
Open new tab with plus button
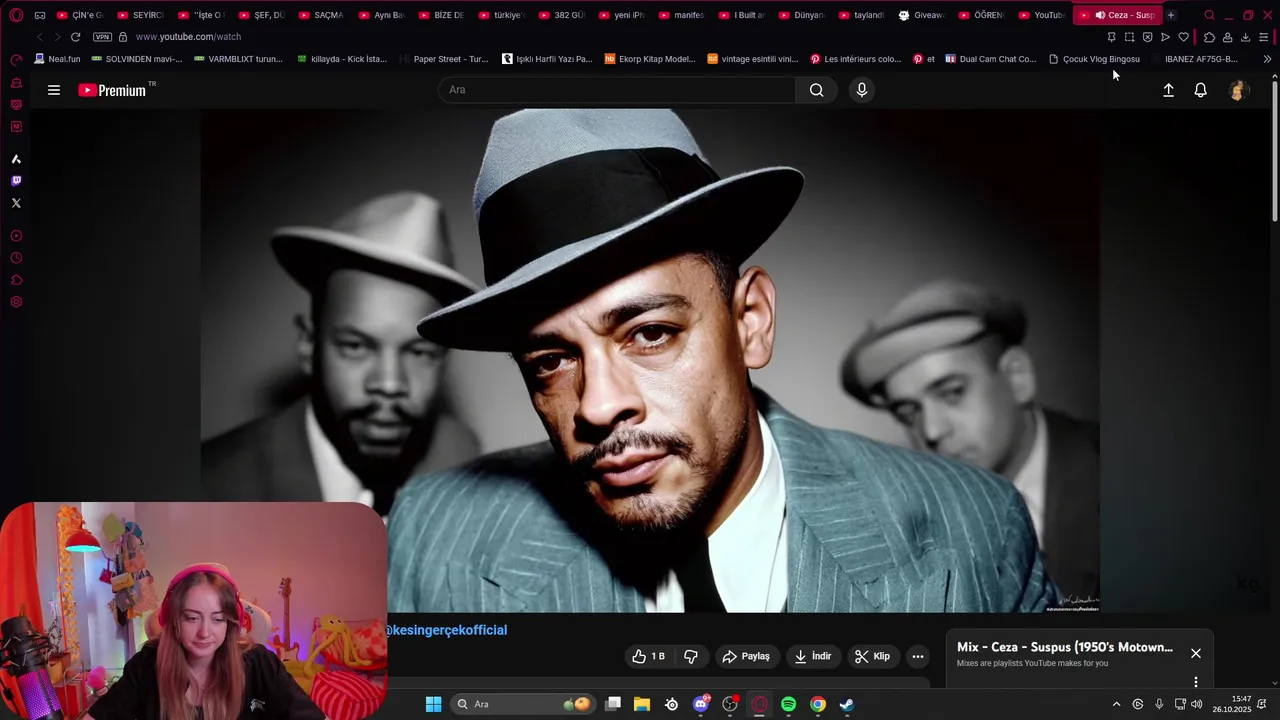point(1171,15)
